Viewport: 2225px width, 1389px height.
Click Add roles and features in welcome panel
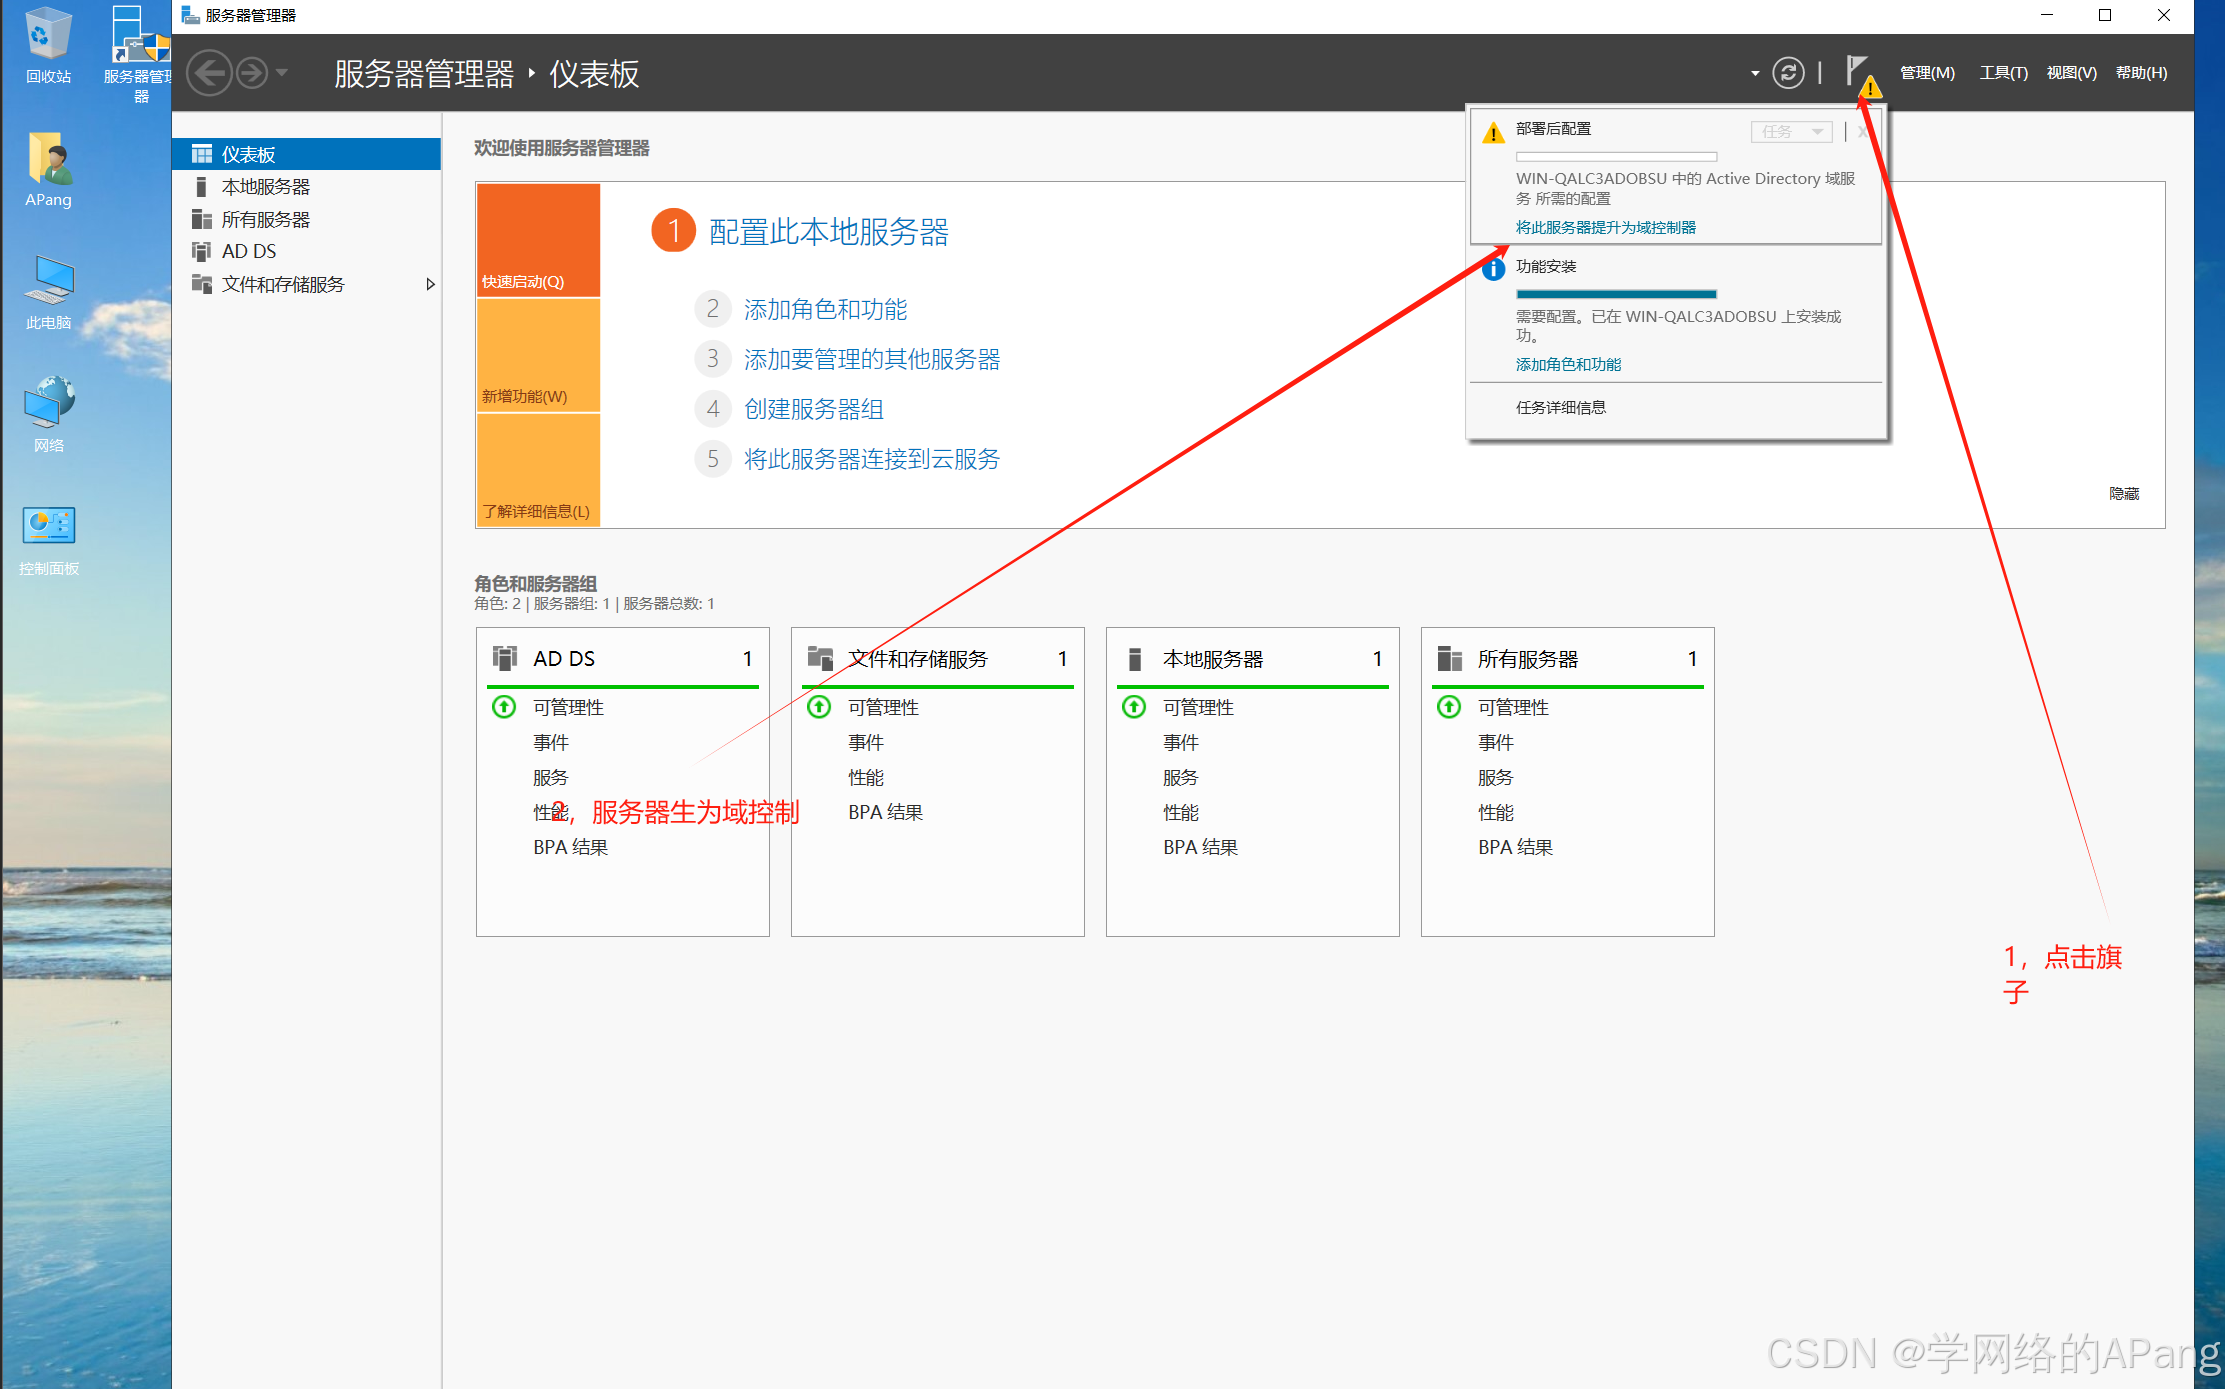pos(825,309)
